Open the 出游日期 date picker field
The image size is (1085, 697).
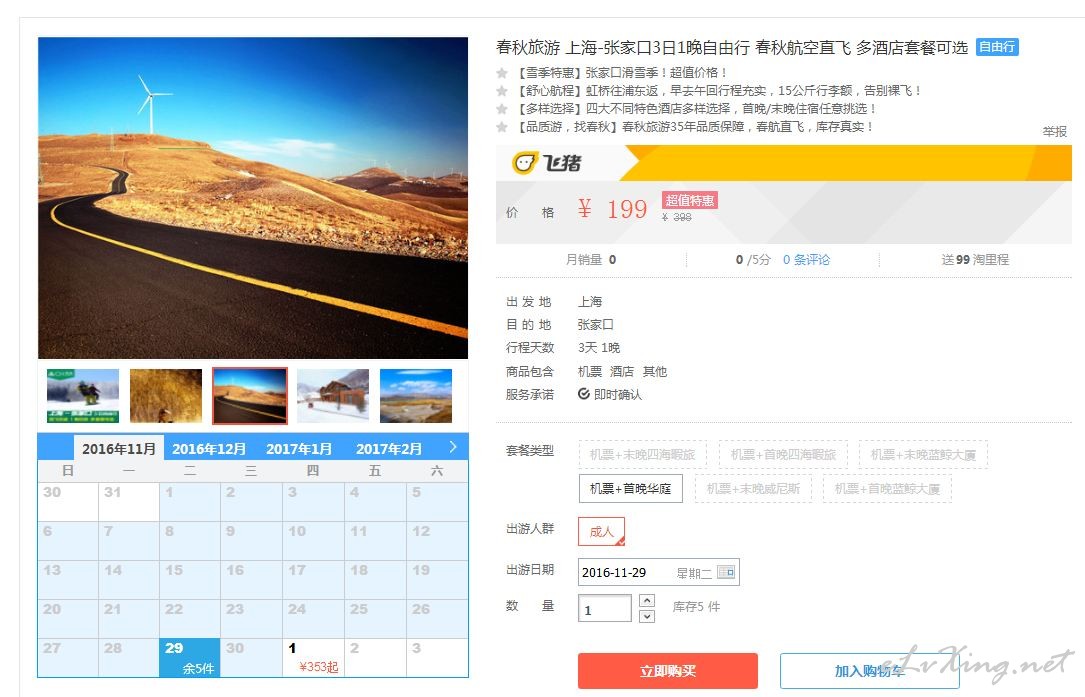pyautogui.click(x=659, y=572)
